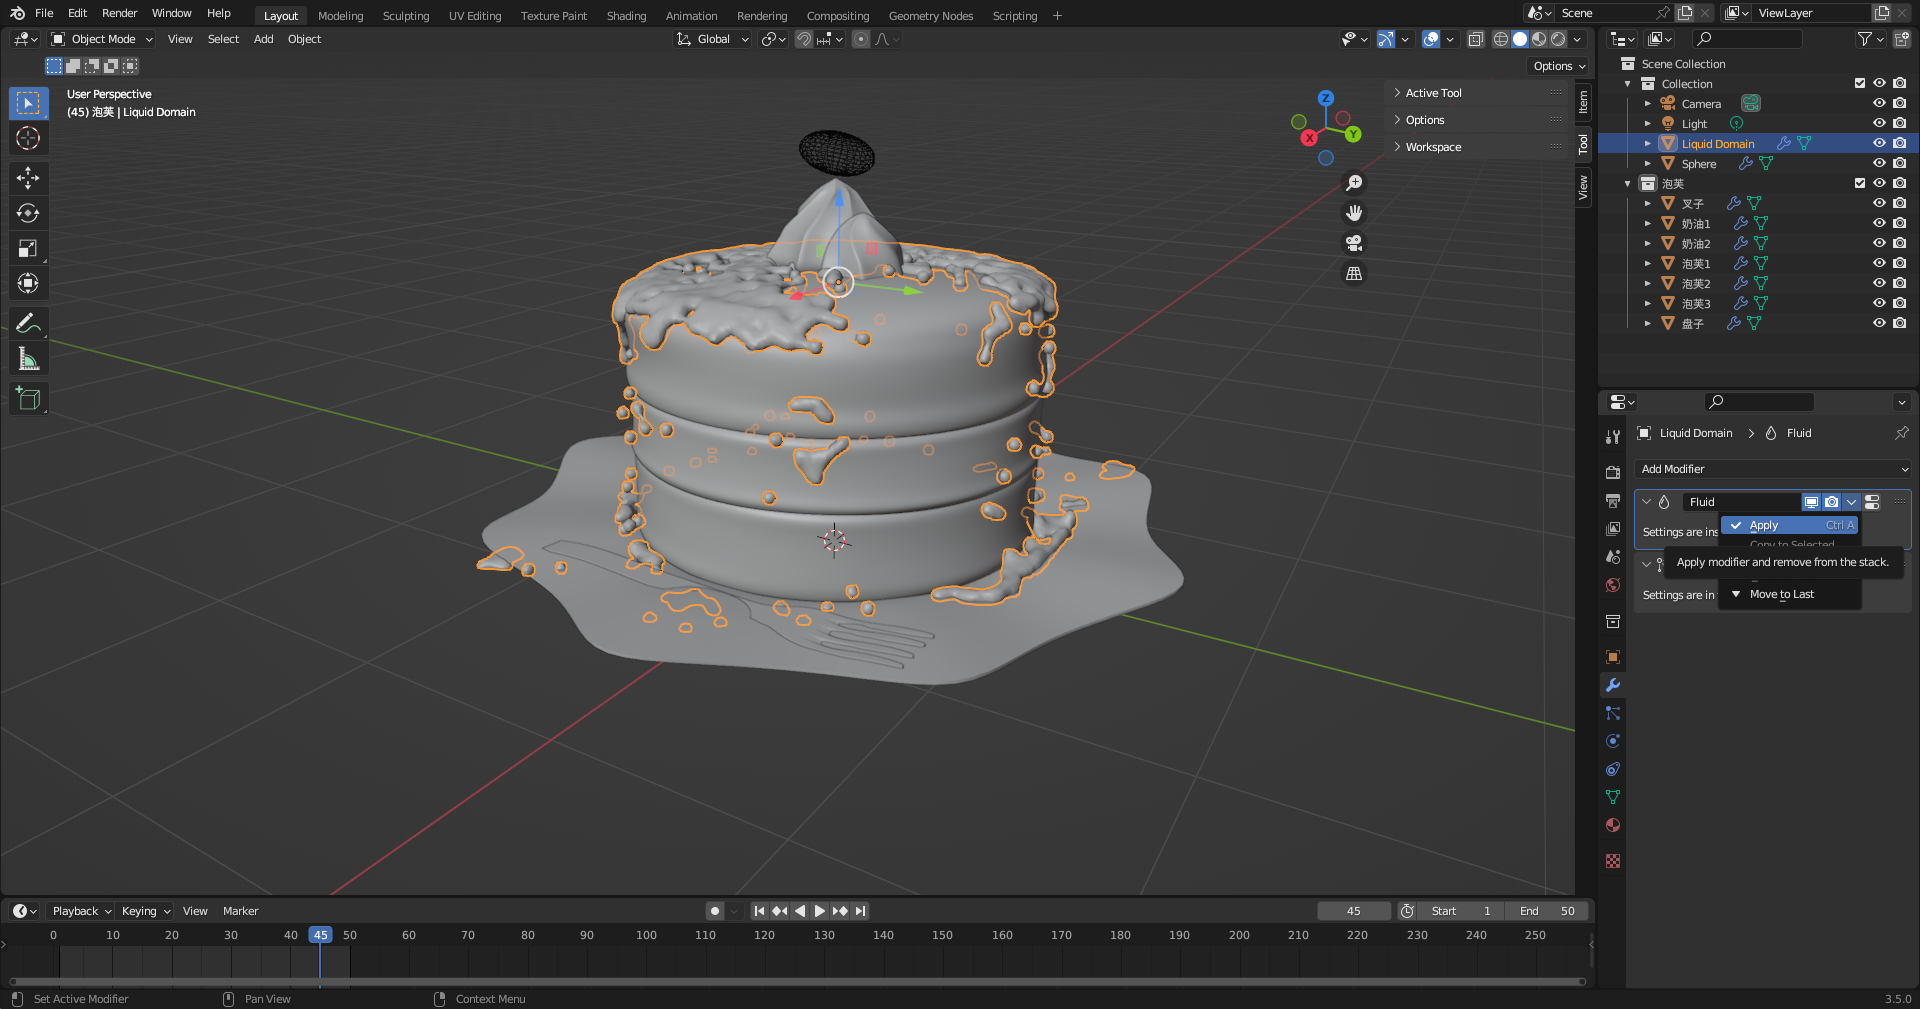
Task: Open the Physics properties tab
Action: click(x=1612, y=741)
